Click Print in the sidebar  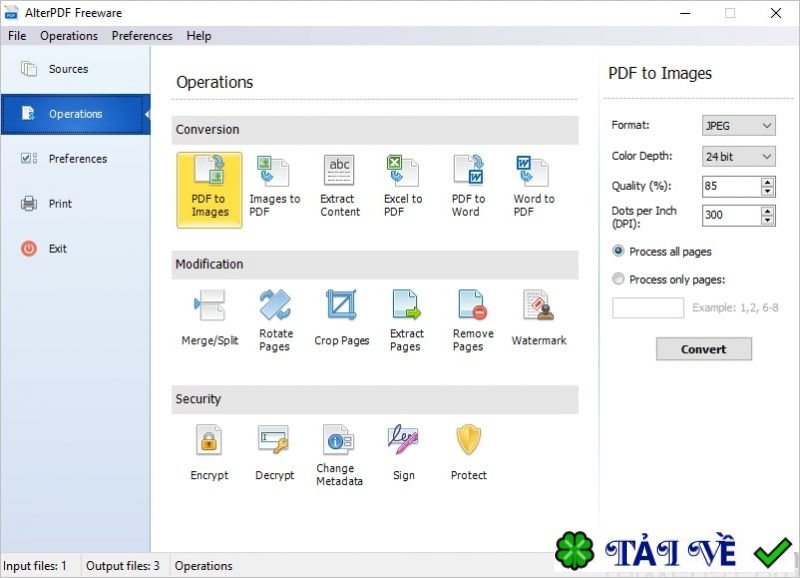point(76,204)
